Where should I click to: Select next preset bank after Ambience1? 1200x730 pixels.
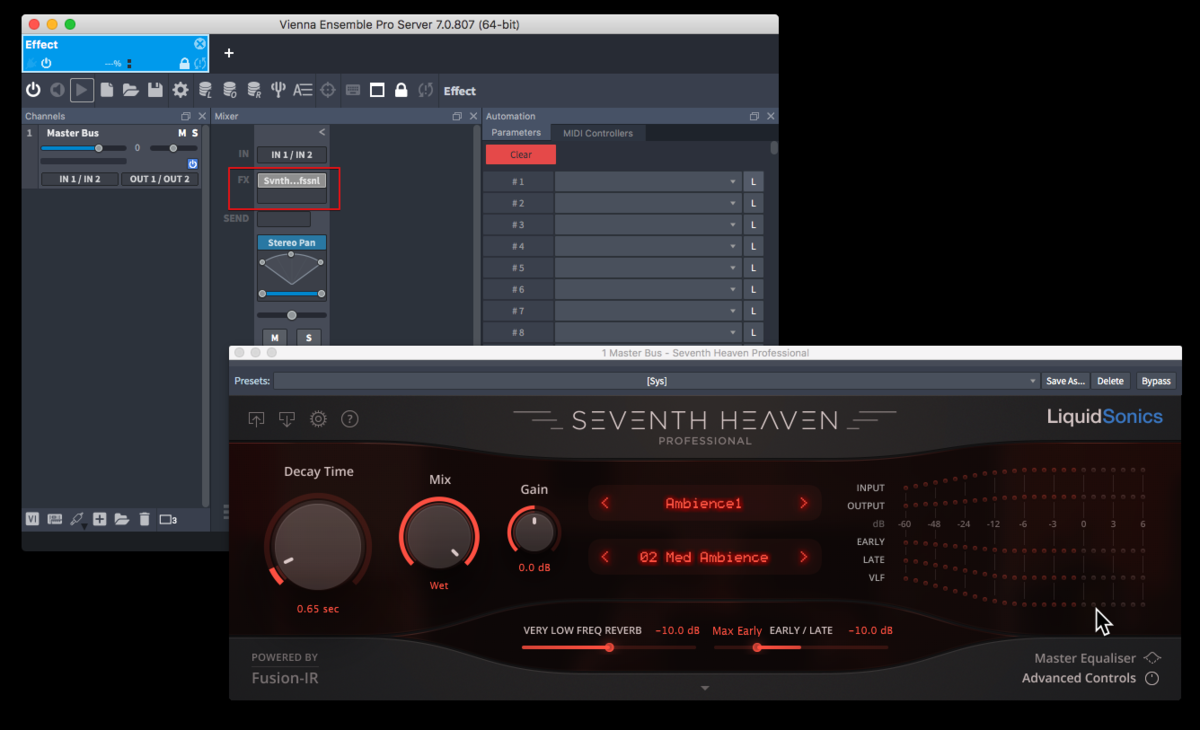[x=803, y=503]
